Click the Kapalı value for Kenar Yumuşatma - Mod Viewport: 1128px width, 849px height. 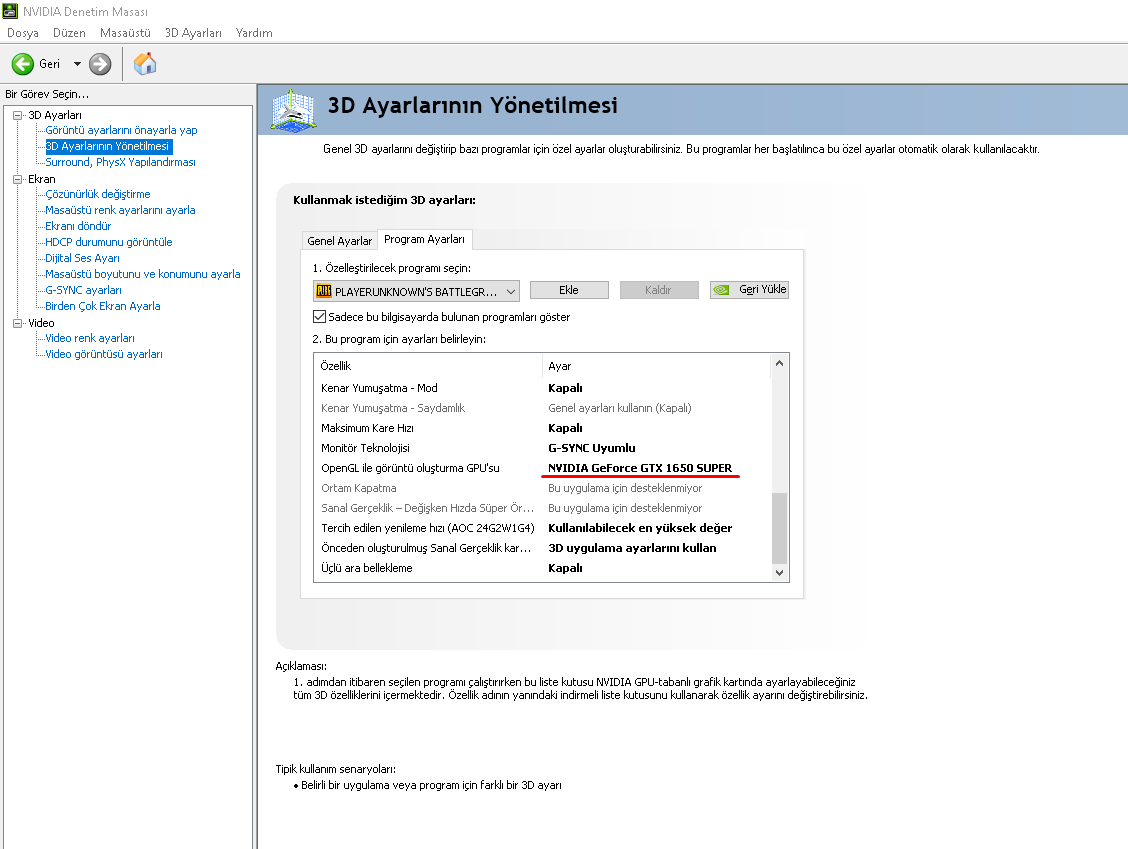click(565, 388)
